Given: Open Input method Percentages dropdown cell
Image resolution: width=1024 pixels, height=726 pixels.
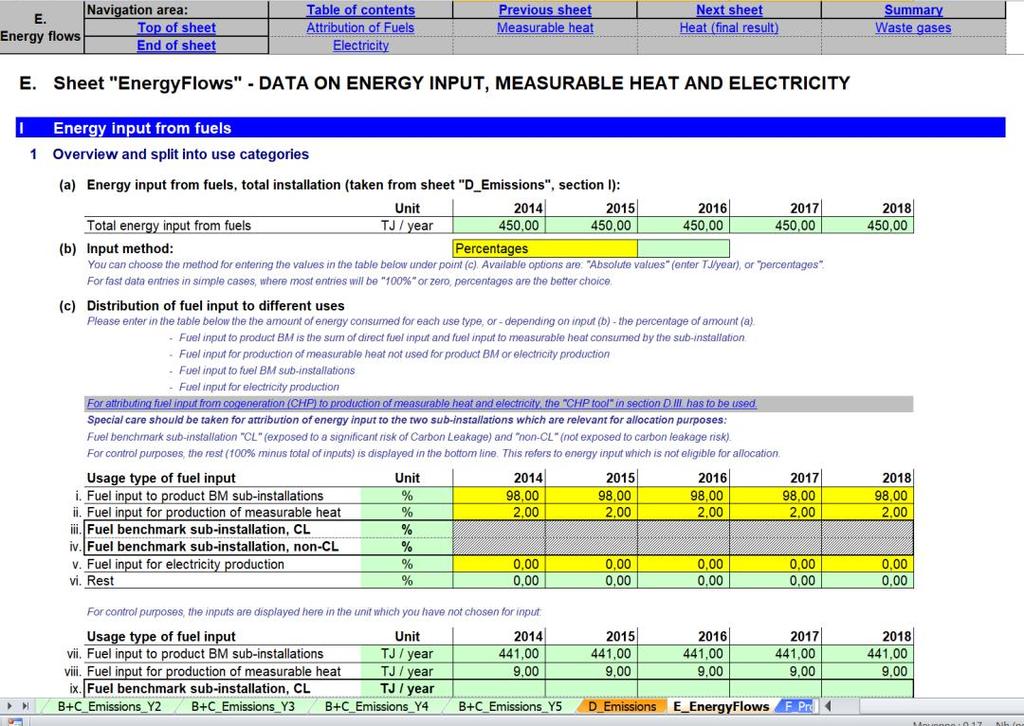Looking at the screenshot, I should tap(545, 248).
